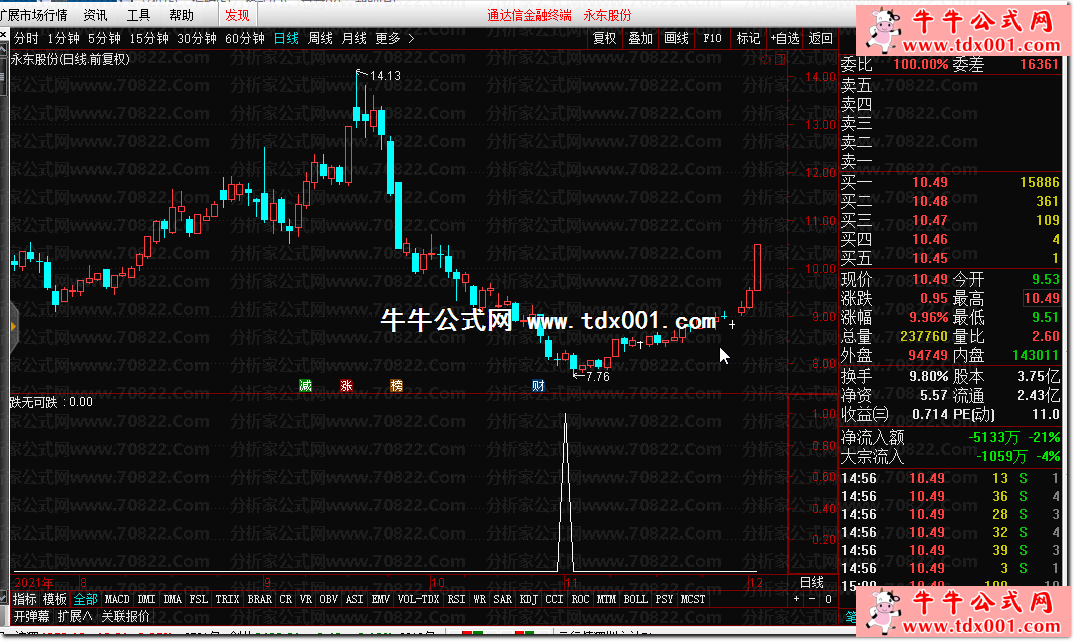Add stock with +自选 button

point(785,38)
